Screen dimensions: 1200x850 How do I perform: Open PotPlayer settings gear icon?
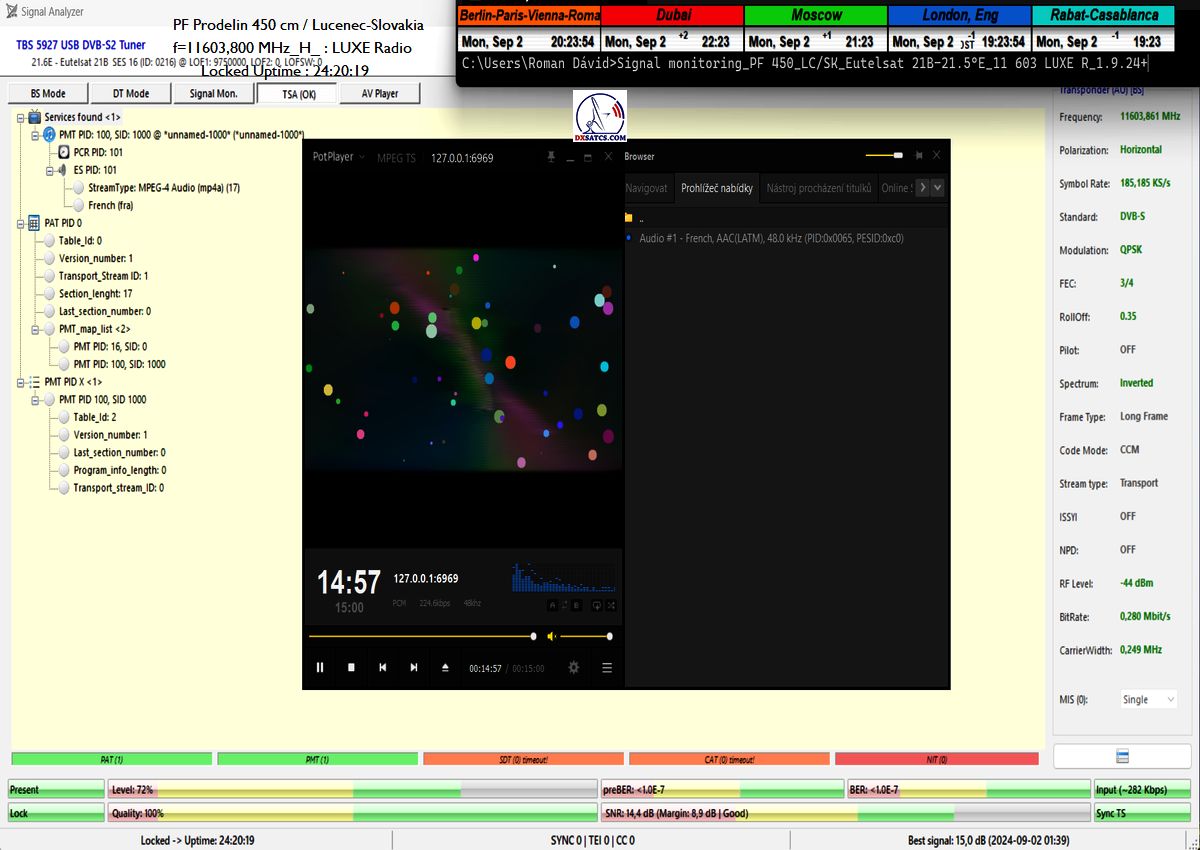point(574,668)
